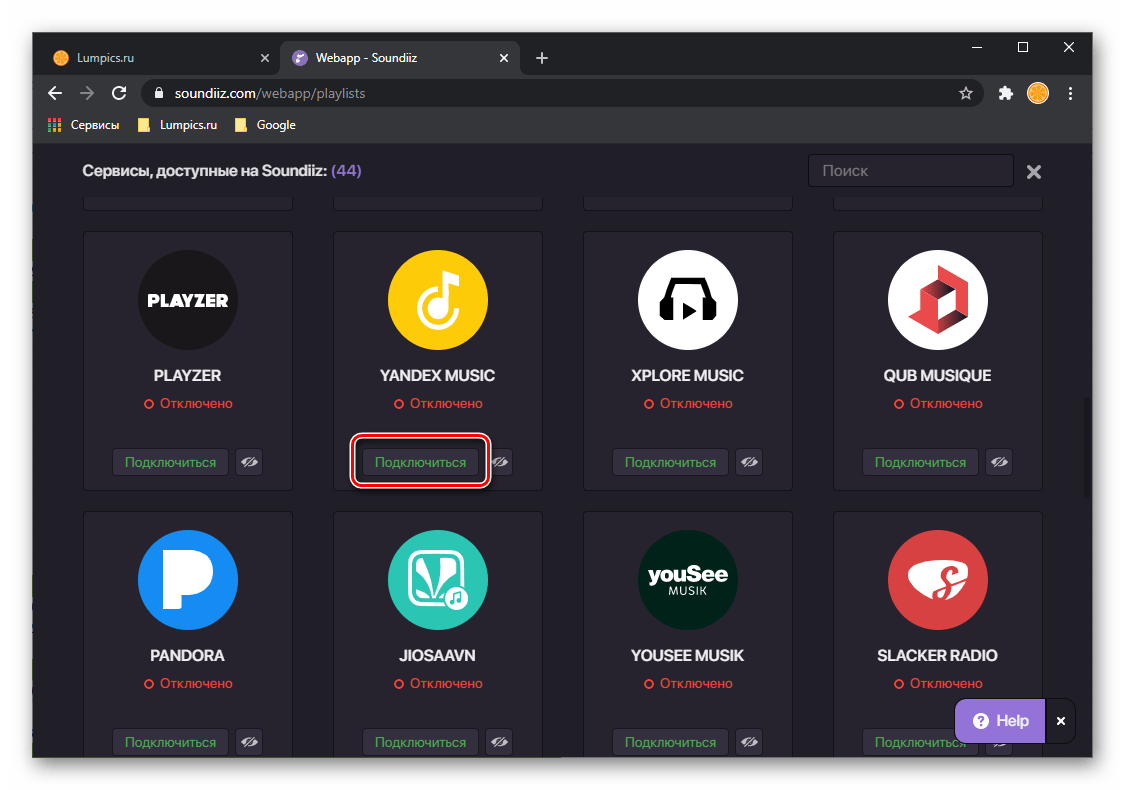Click the Pandora logo icon

pyautogui.click(x=188, y=580)
